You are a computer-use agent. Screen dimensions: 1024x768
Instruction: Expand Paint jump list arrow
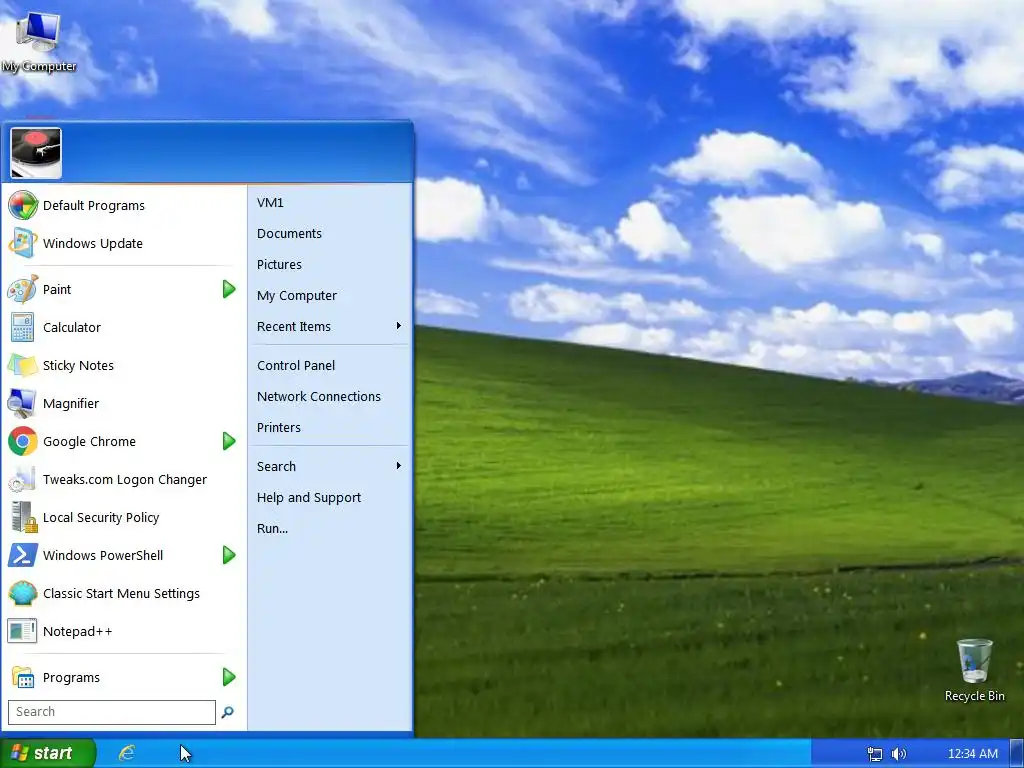229,289
